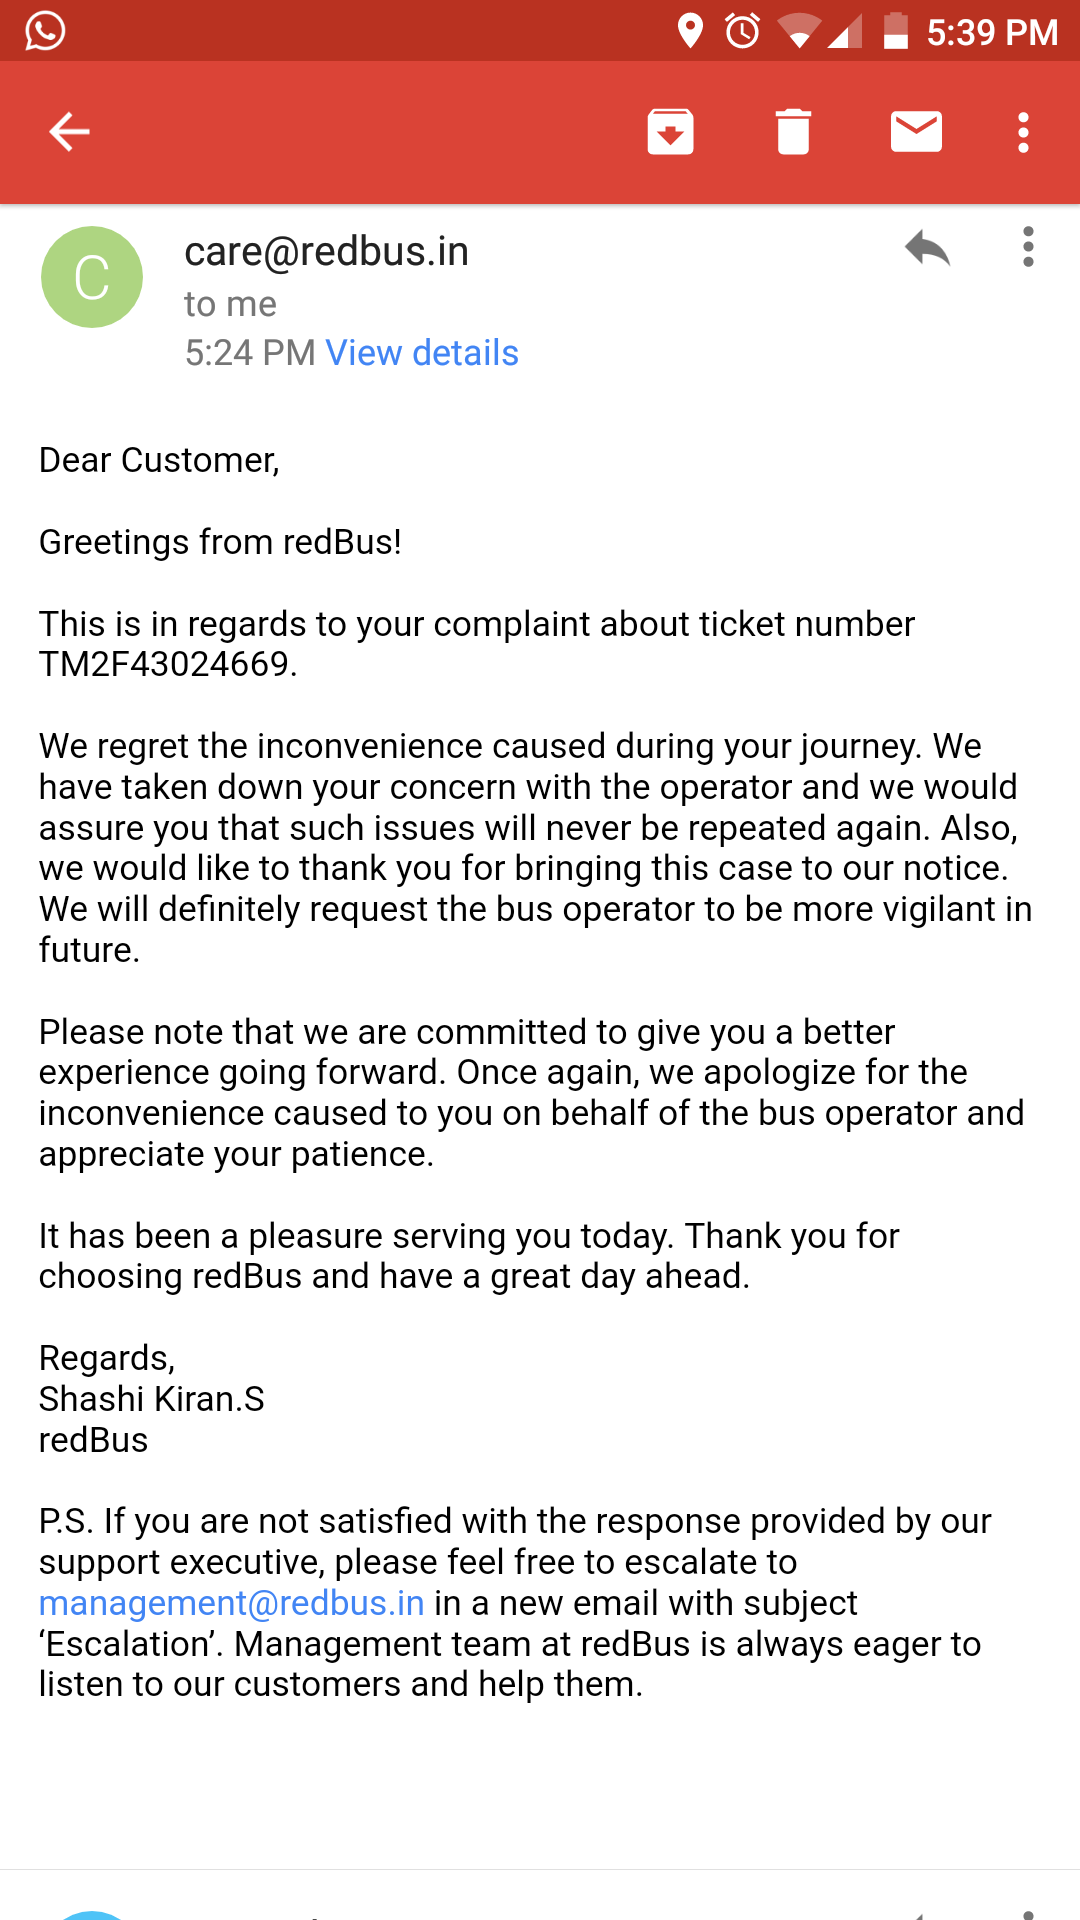This screenshot has width=1080, height=1920.
Task: Open the management@redbus.in email link
Action: (232, 1603)
